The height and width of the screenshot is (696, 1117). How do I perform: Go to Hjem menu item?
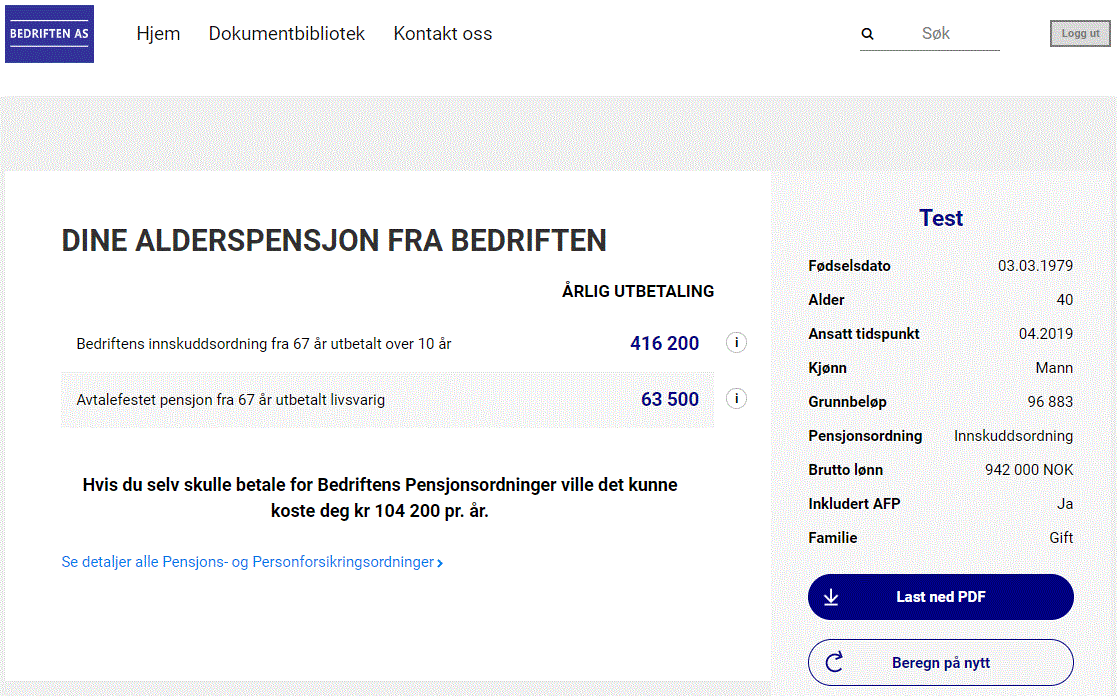point(158,33)
